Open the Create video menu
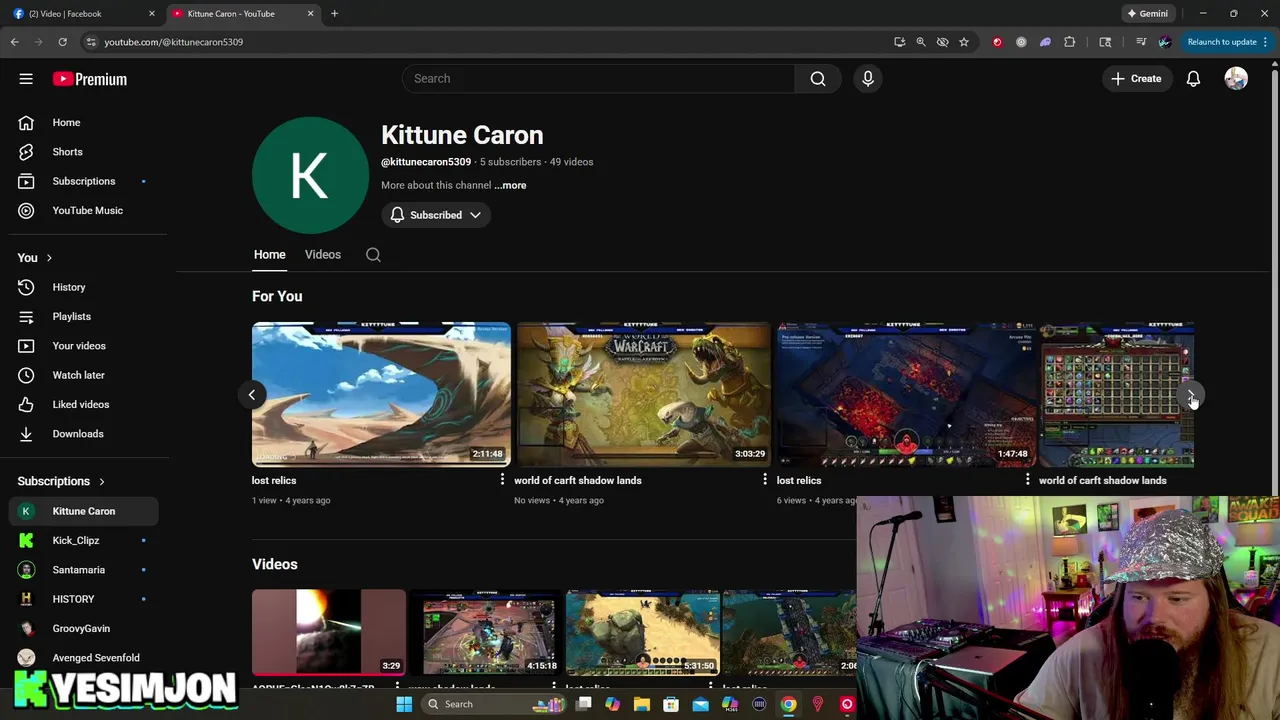This screenshot has width=1280, height=720. point(1136,78)
